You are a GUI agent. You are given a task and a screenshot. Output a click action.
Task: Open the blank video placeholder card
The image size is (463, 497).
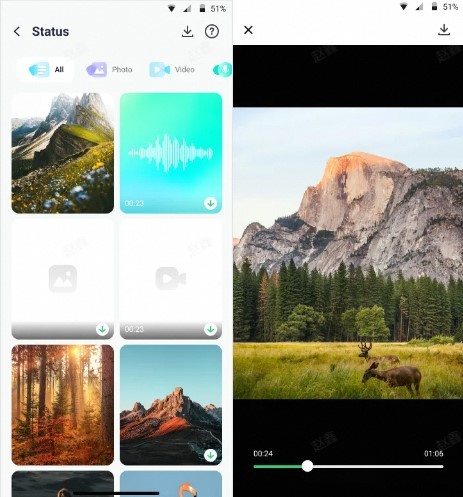pos(171,279)
